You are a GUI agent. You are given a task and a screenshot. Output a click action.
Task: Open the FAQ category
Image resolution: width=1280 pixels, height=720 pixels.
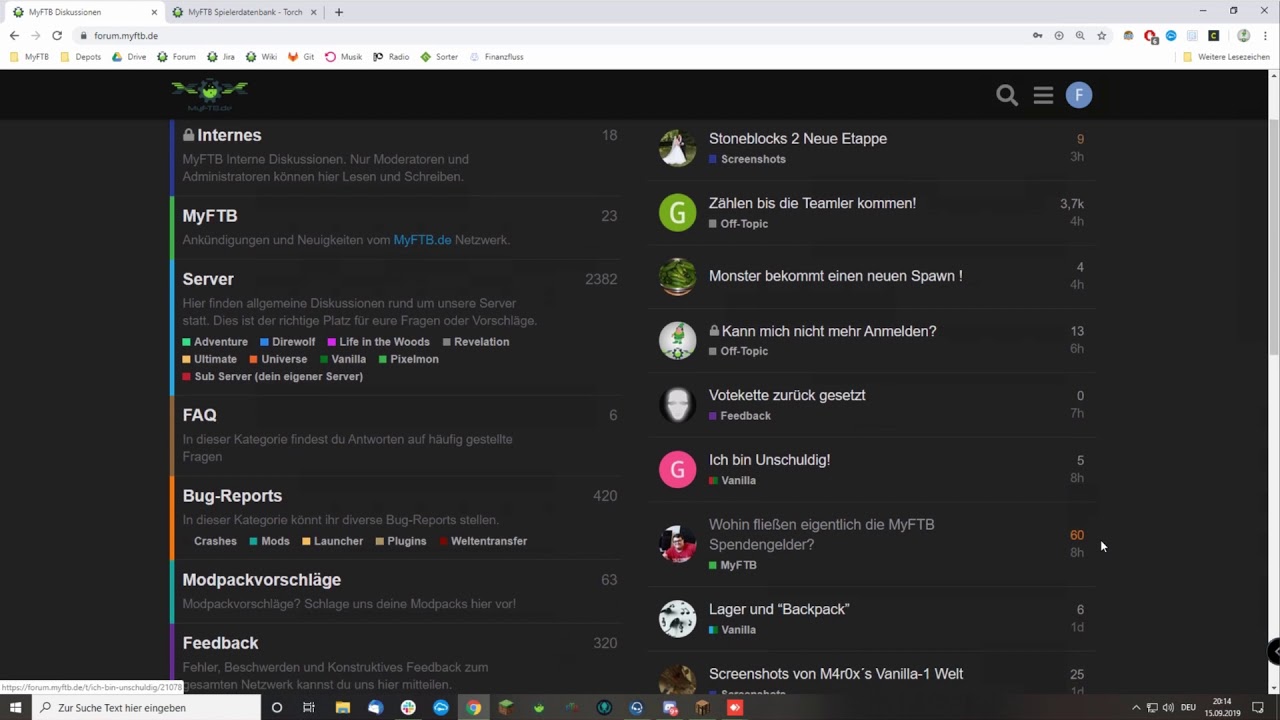[x=199, y=415]
